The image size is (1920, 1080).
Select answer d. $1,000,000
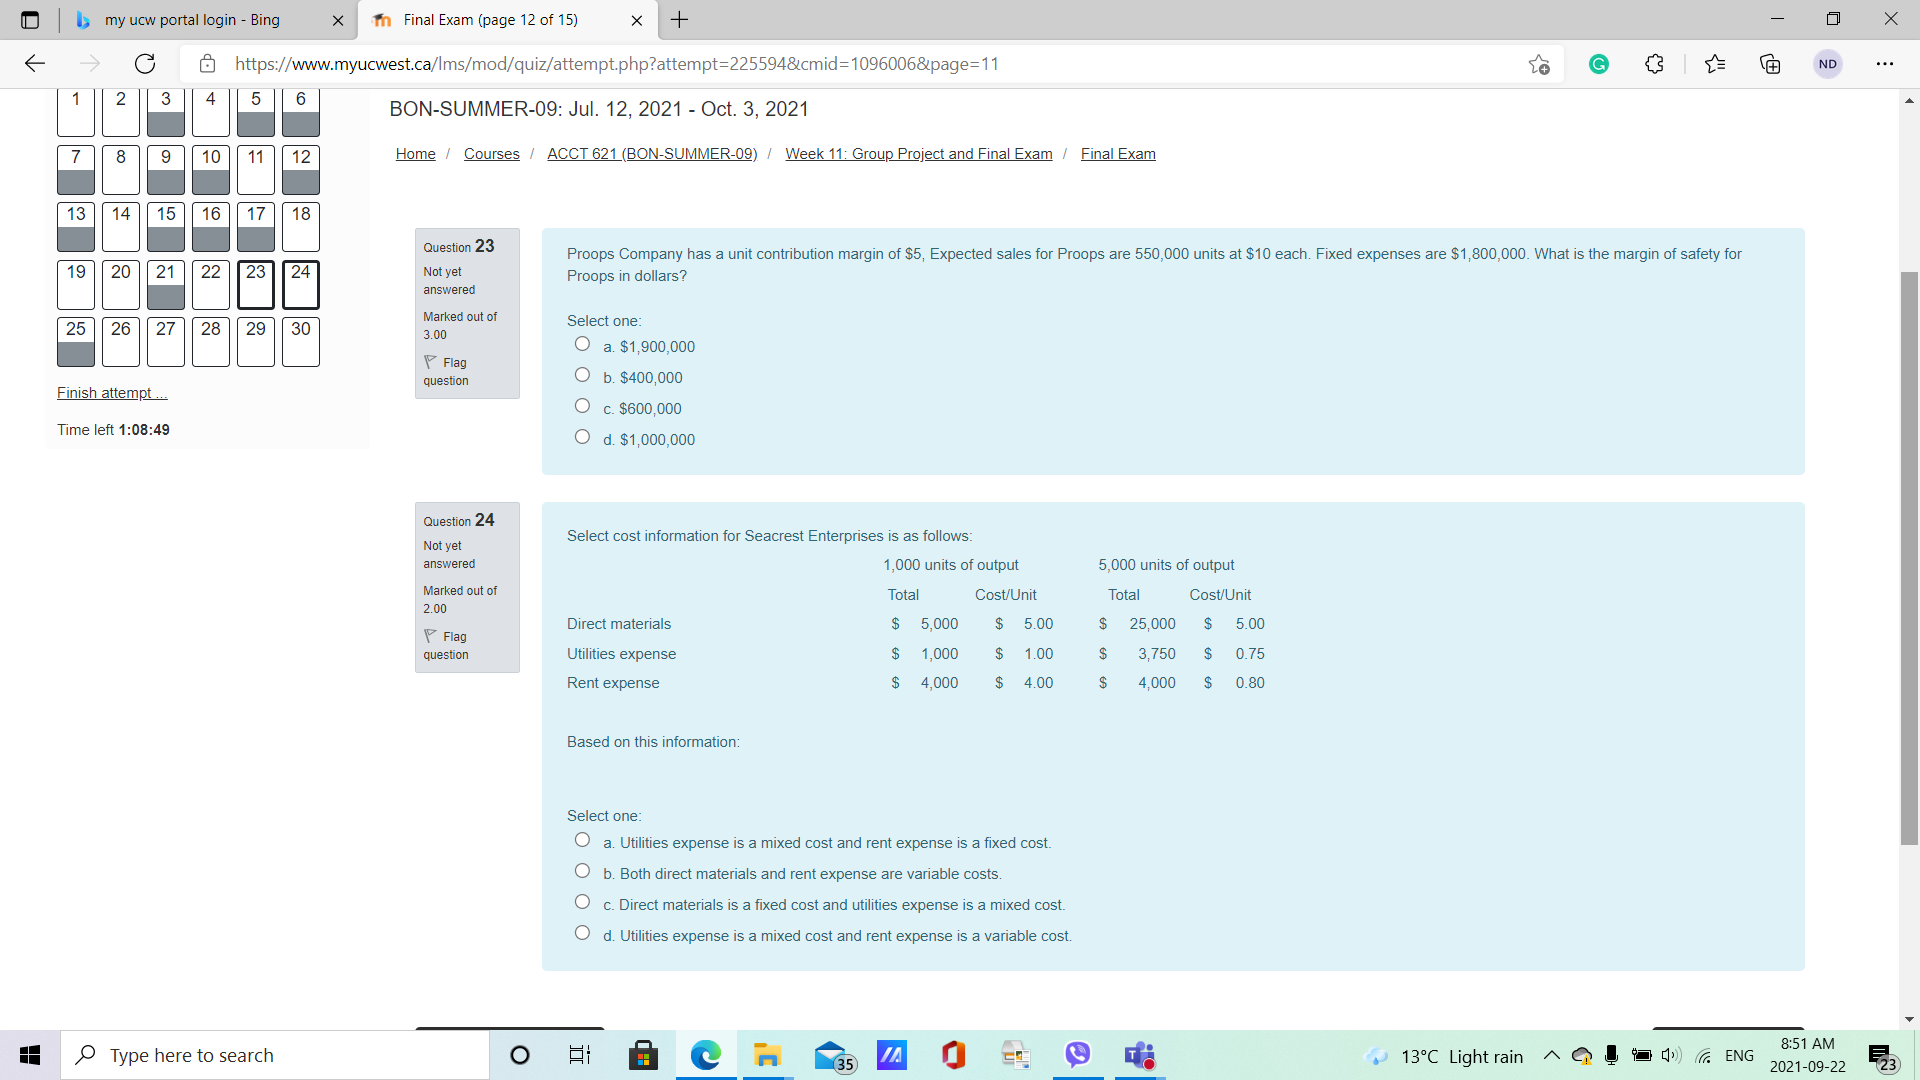[x=582, y=437]
